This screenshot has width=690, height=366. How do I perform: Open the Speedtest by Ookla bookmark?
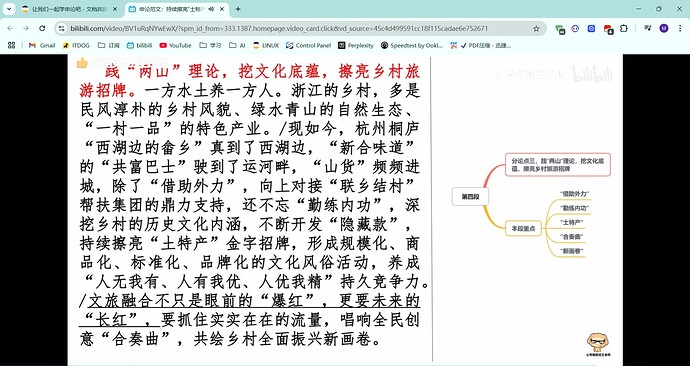tap(412, 45)
